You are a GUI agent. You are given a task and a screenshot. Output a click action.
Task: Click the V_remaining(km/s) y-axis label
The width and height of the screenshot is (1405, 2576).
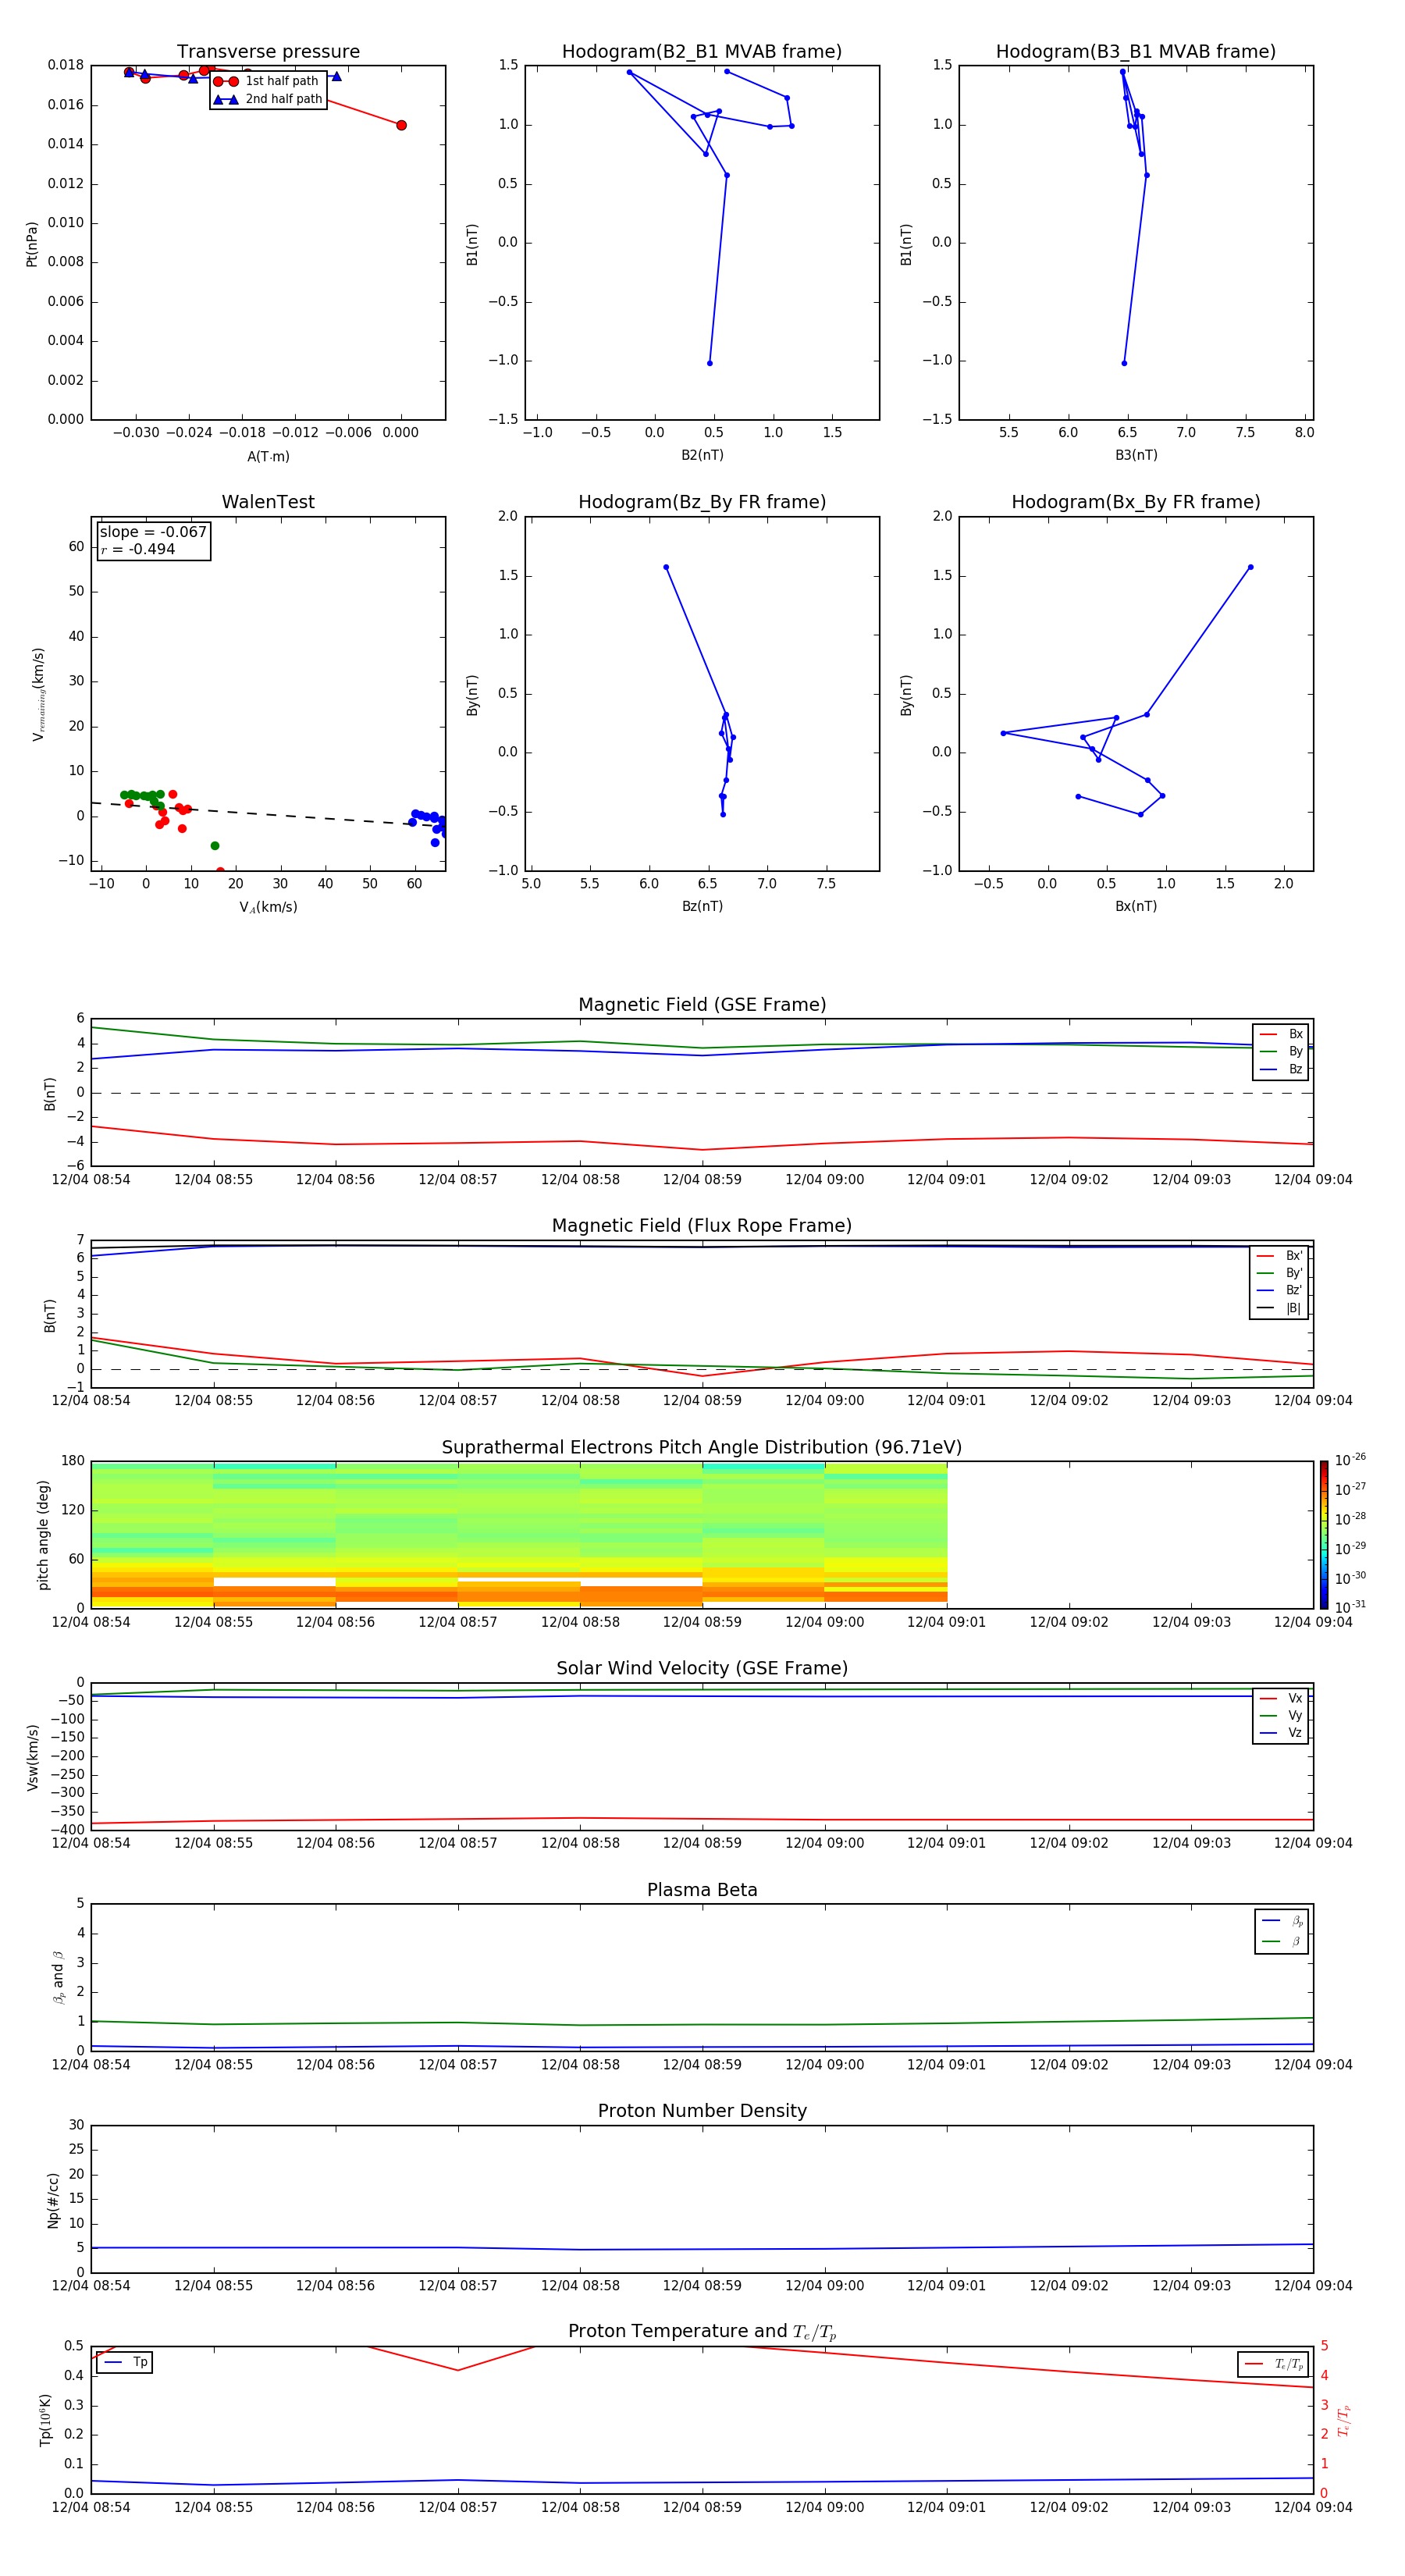pos(38,694)
